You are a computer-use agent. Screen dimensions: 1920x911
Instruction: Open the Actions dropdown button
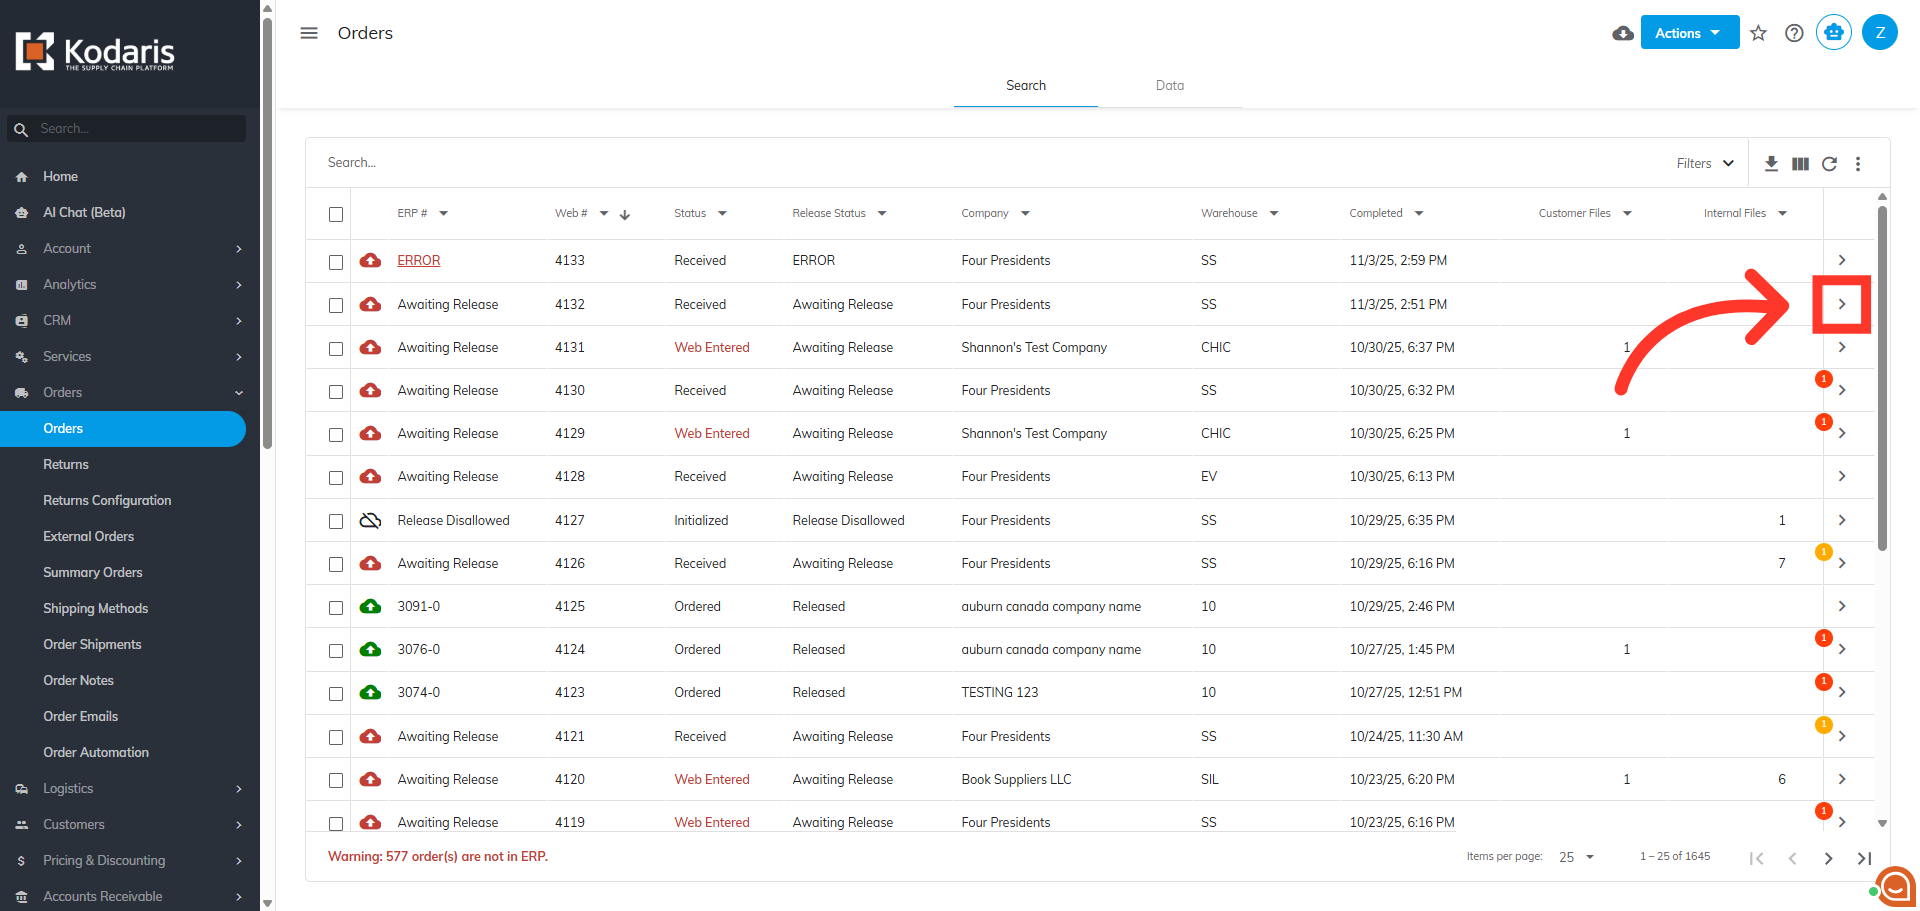pyautogui.click(x=1690, y=33)
